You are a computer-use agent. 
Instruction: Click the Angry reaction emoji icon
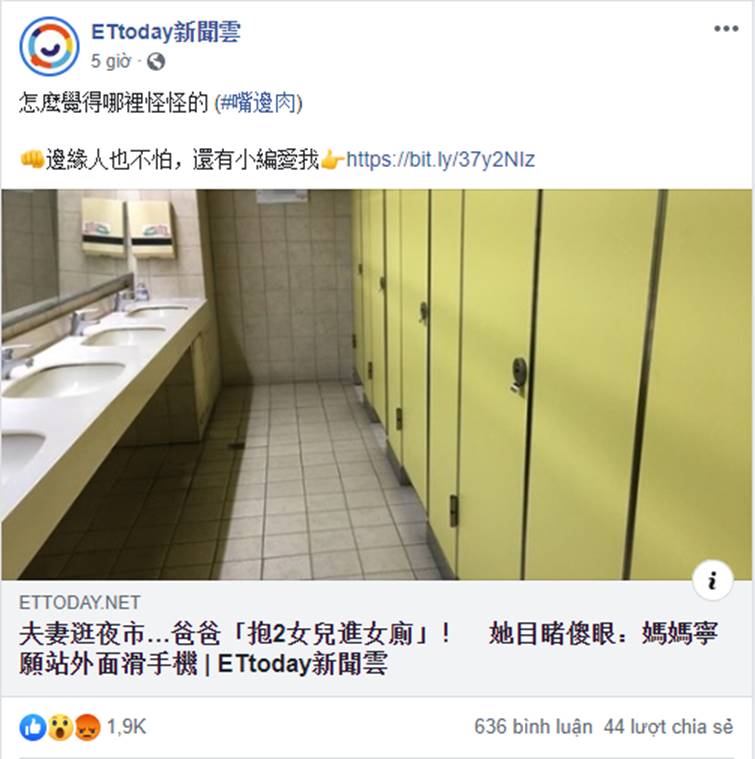click(87, 727)
